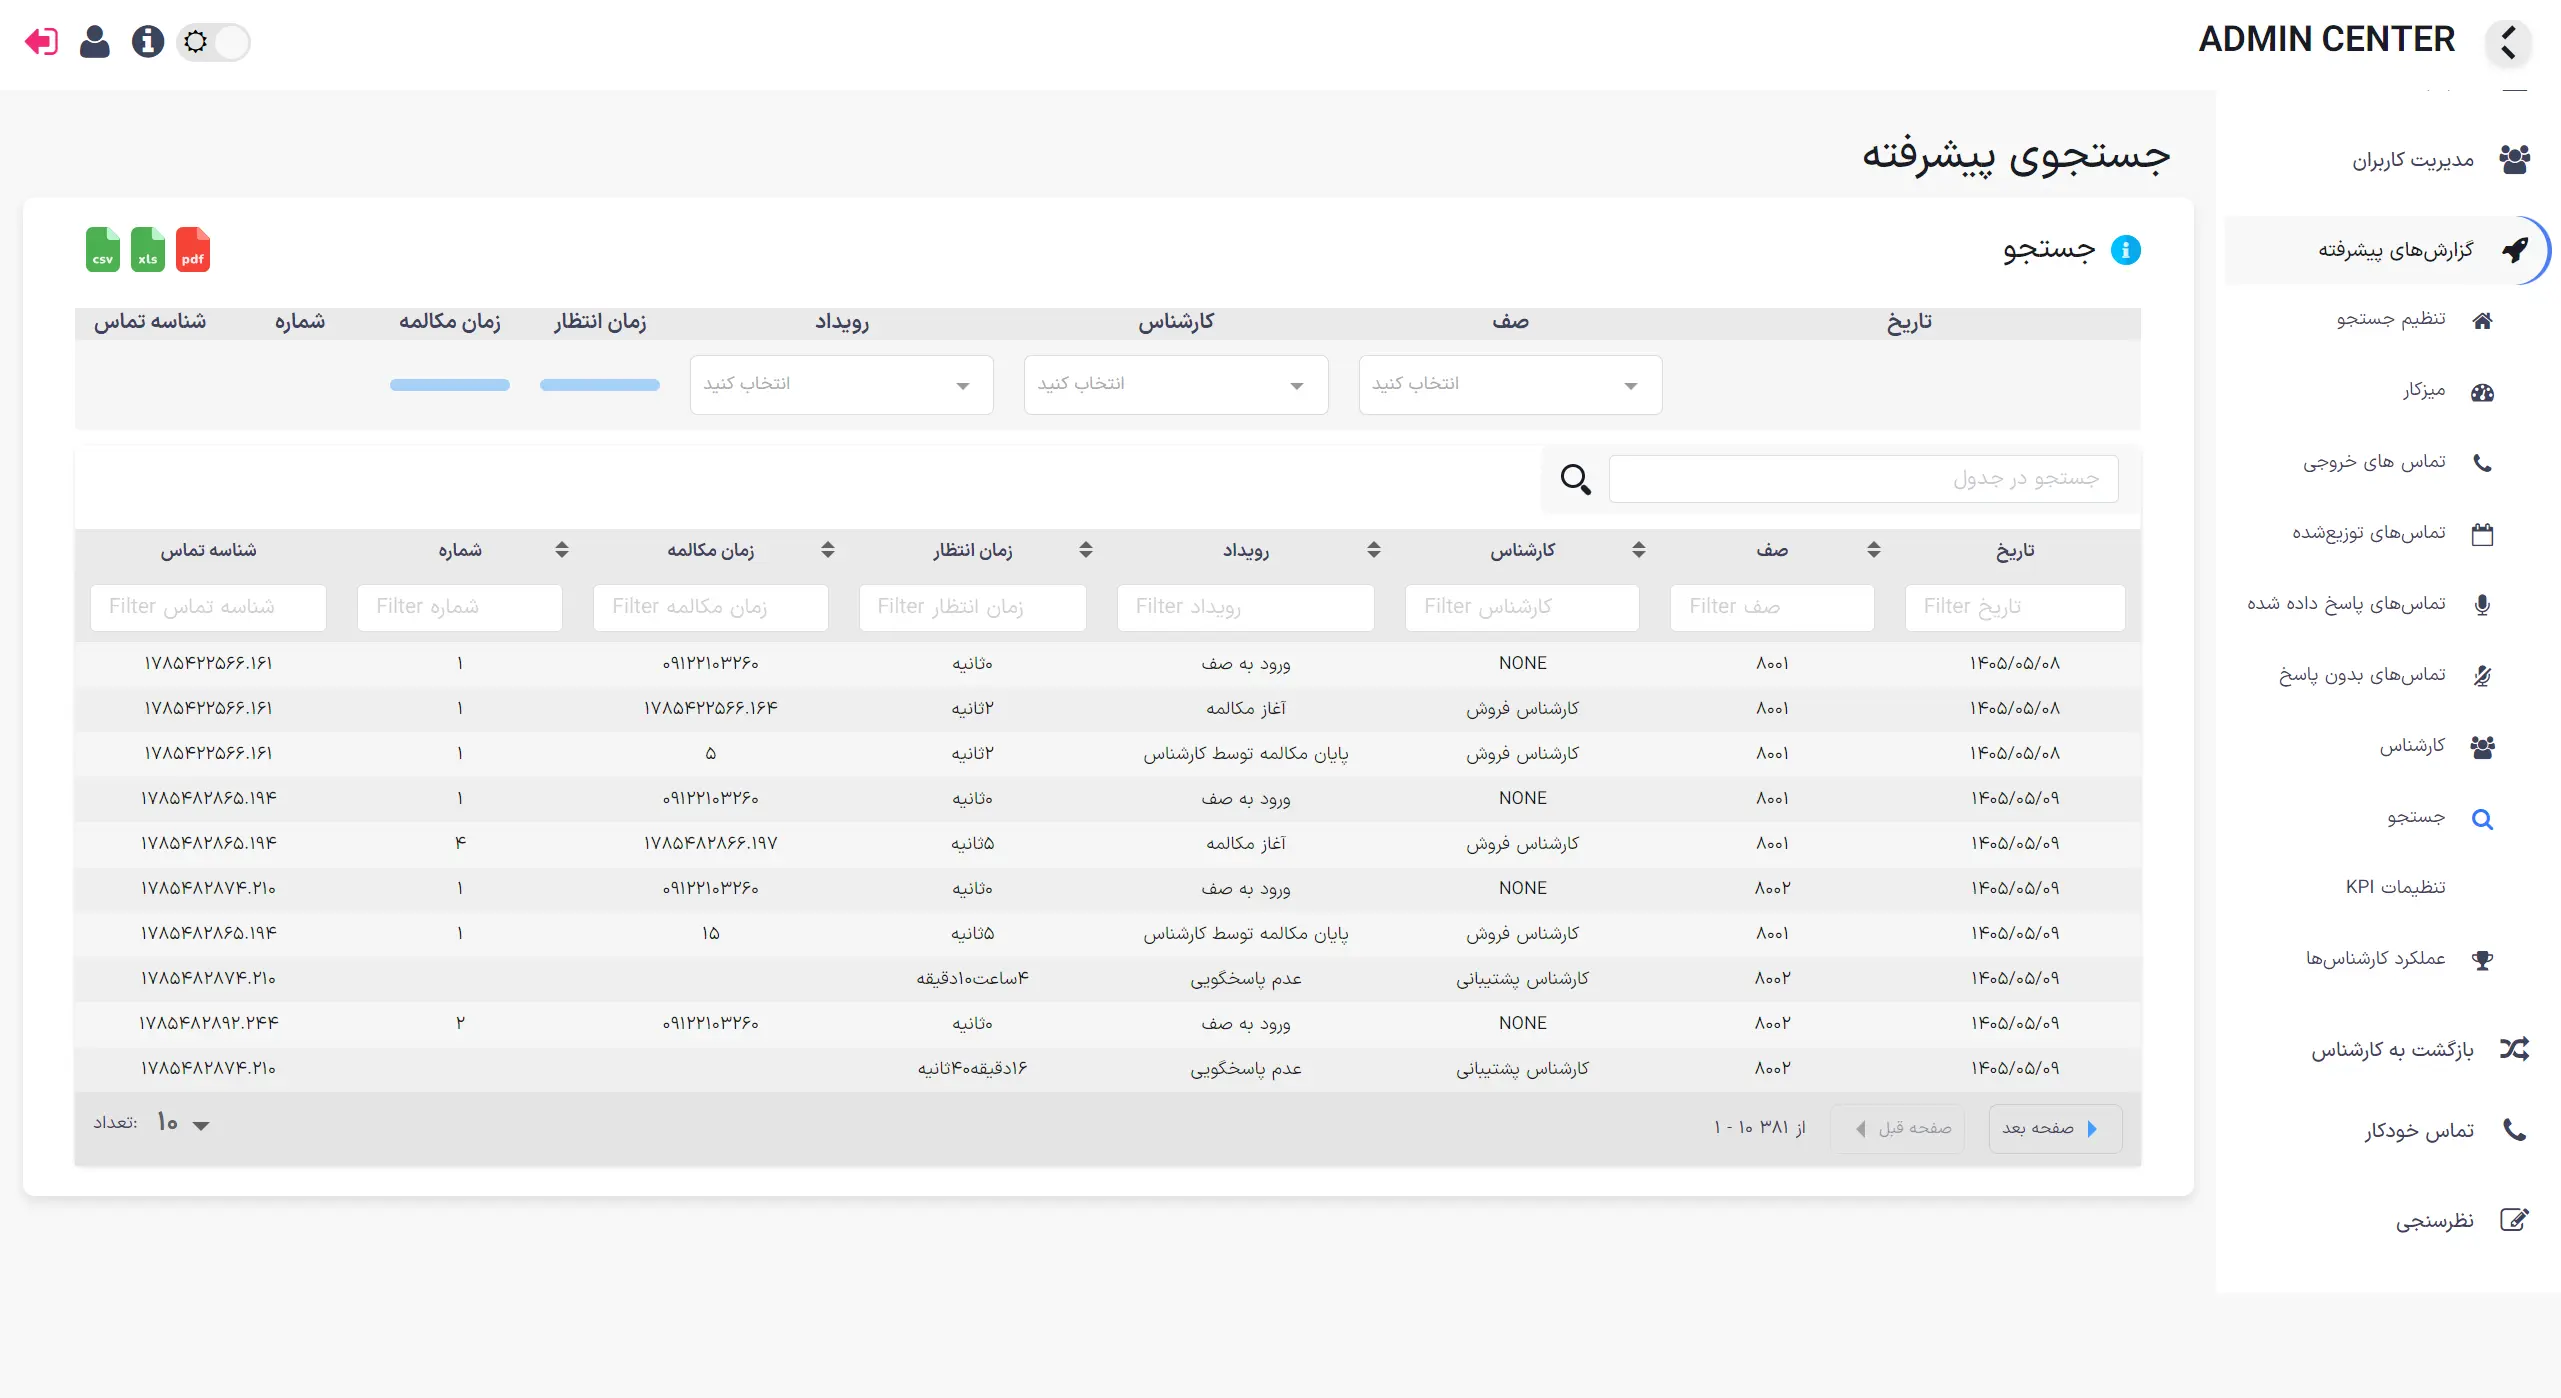Toggle the dark mode switch

coord(213,42)
